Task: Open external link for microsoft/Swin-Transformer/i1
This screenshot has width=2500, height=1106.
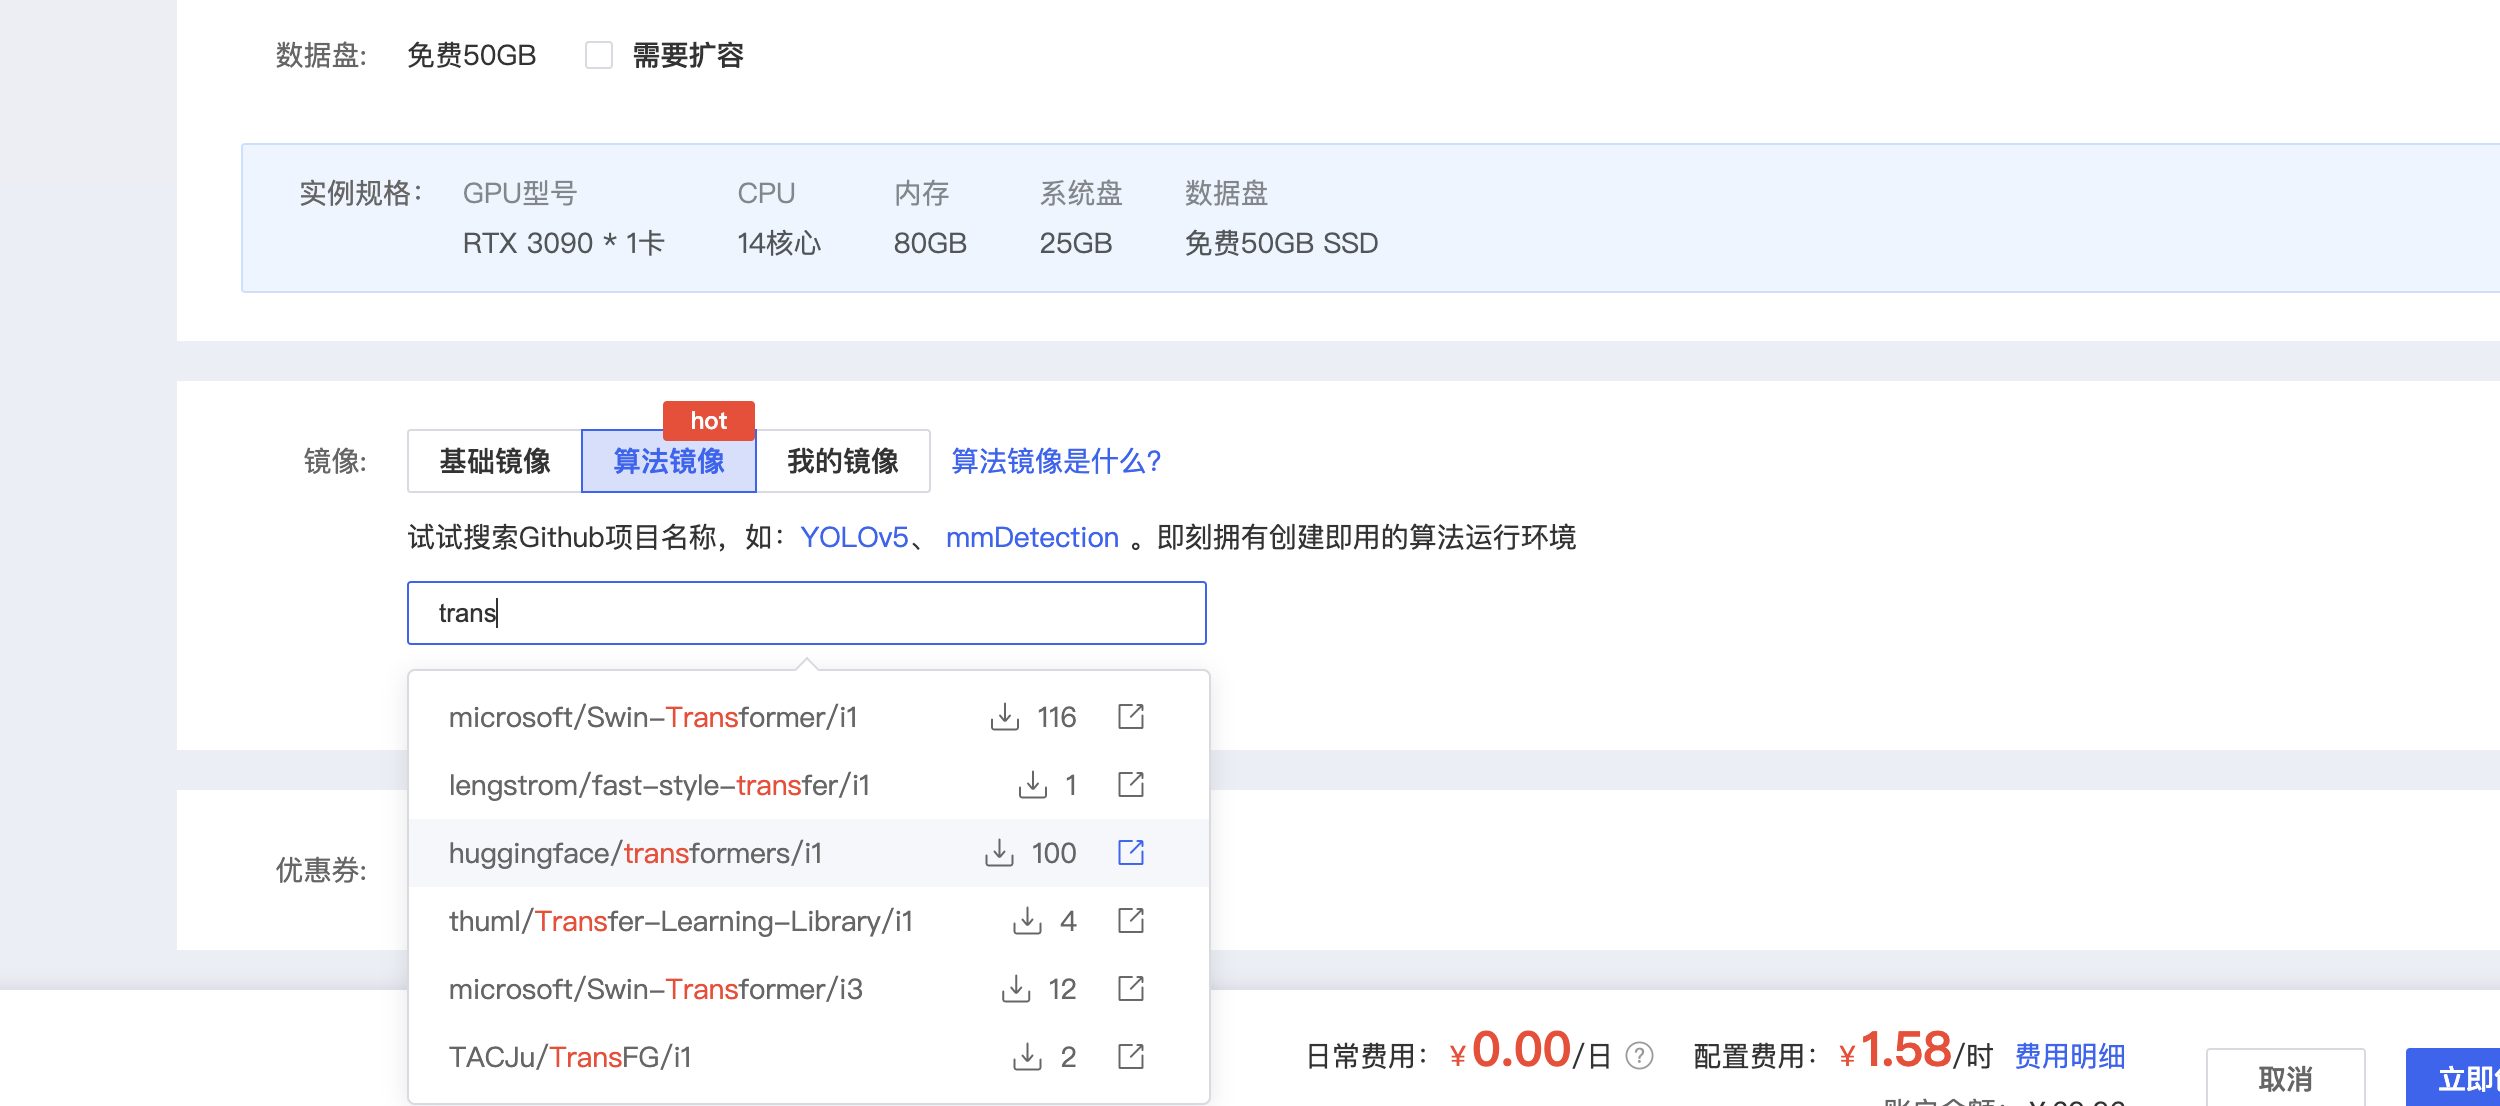Action: pyautogui.click(x=1130, y=716)
